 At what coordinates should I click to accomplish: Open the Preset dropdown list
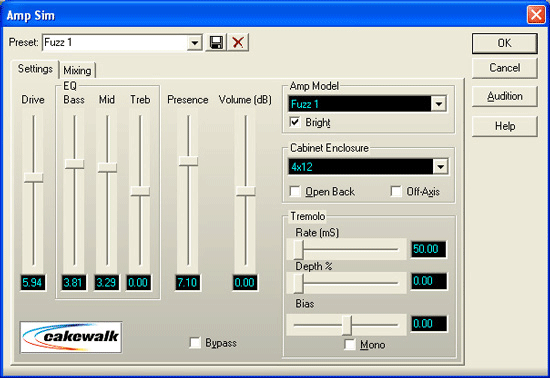coord(194,43)
